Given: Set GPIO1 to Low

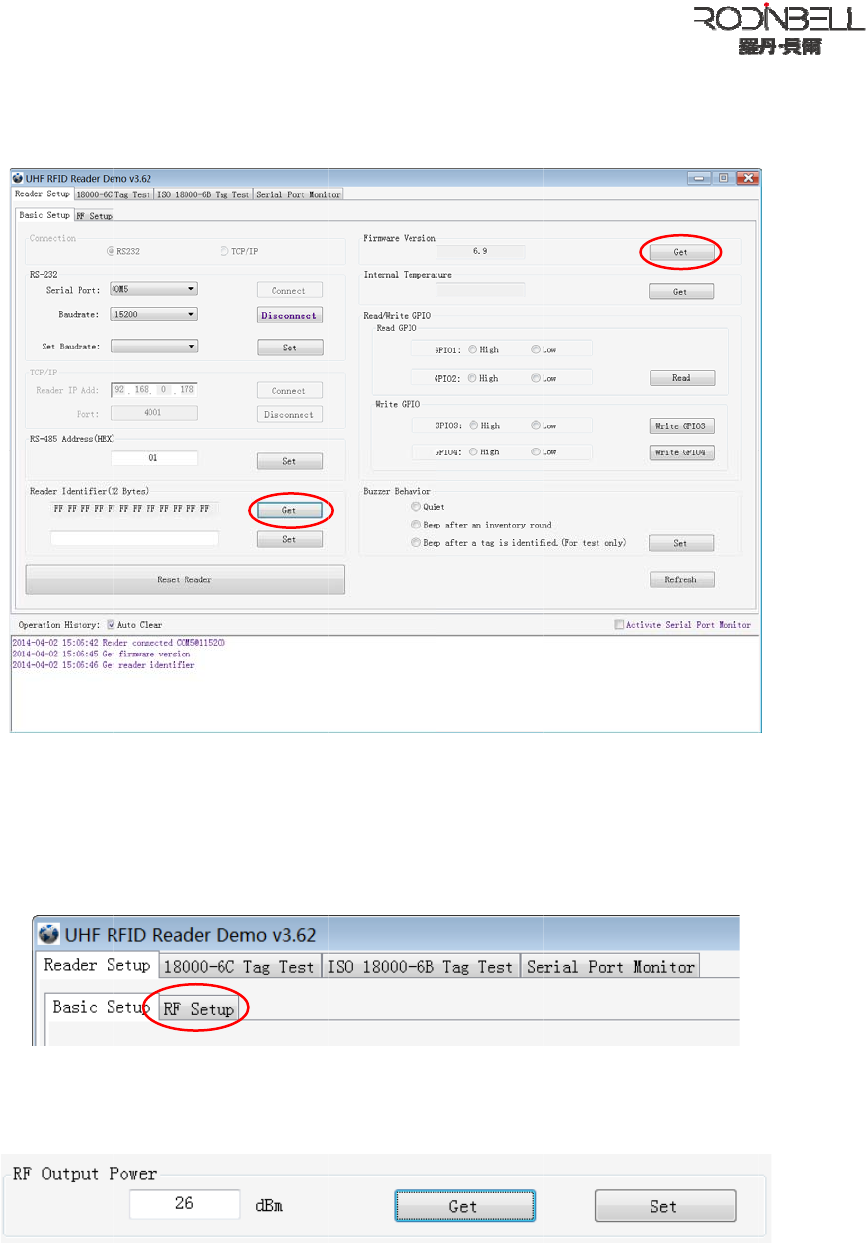Looking at the screenshot, I should pos(536,349).
